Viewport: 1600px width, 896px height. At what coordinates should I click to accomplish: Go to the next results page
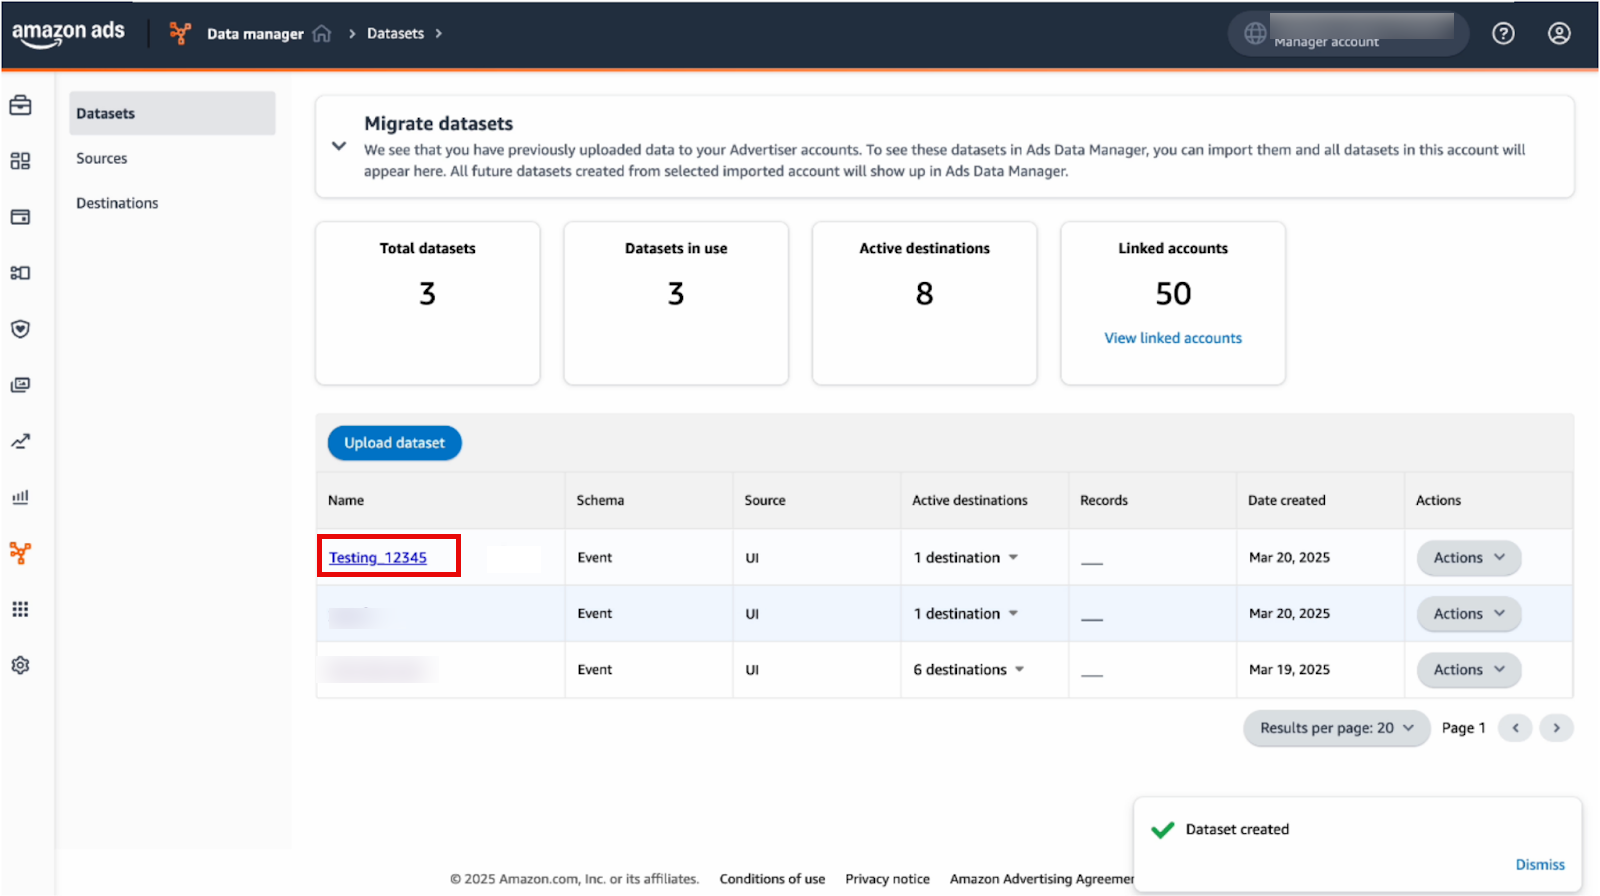pyautogui.click(x=1556, y=728)
